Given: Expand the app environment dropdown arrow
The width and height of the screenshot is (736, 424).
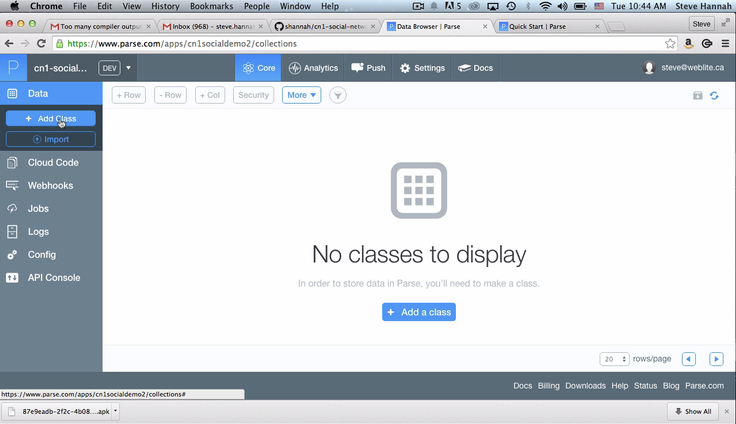Looking at the screenshot, I should coord(128,68).
